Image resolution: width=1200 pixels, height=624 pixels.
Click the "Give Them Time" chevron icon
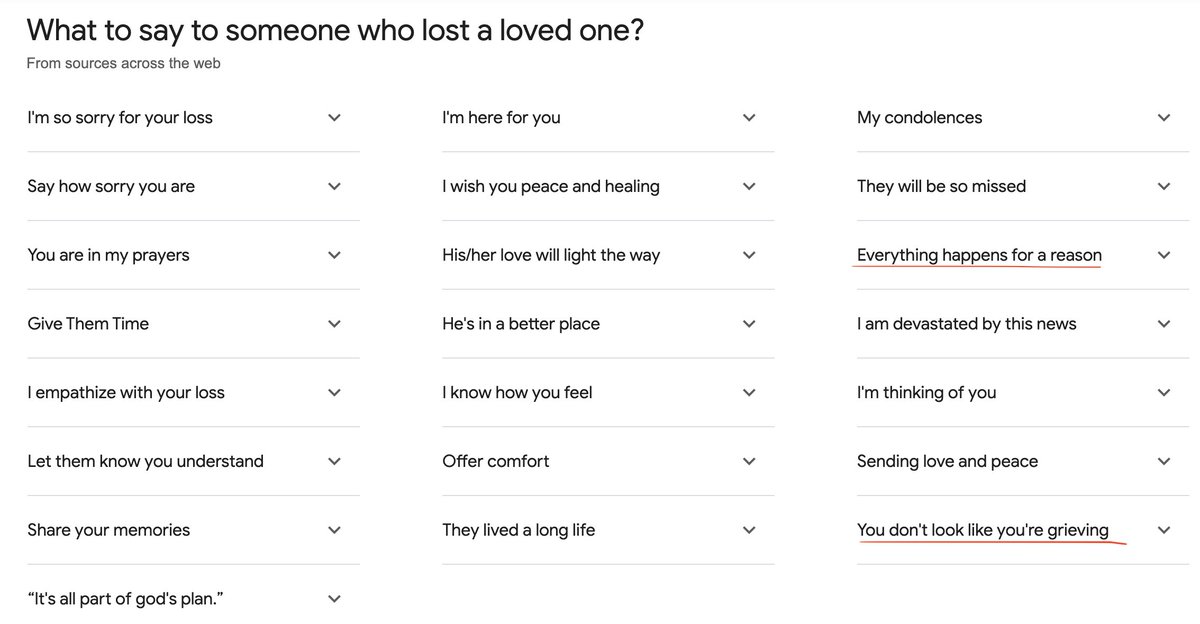point(334,324)
